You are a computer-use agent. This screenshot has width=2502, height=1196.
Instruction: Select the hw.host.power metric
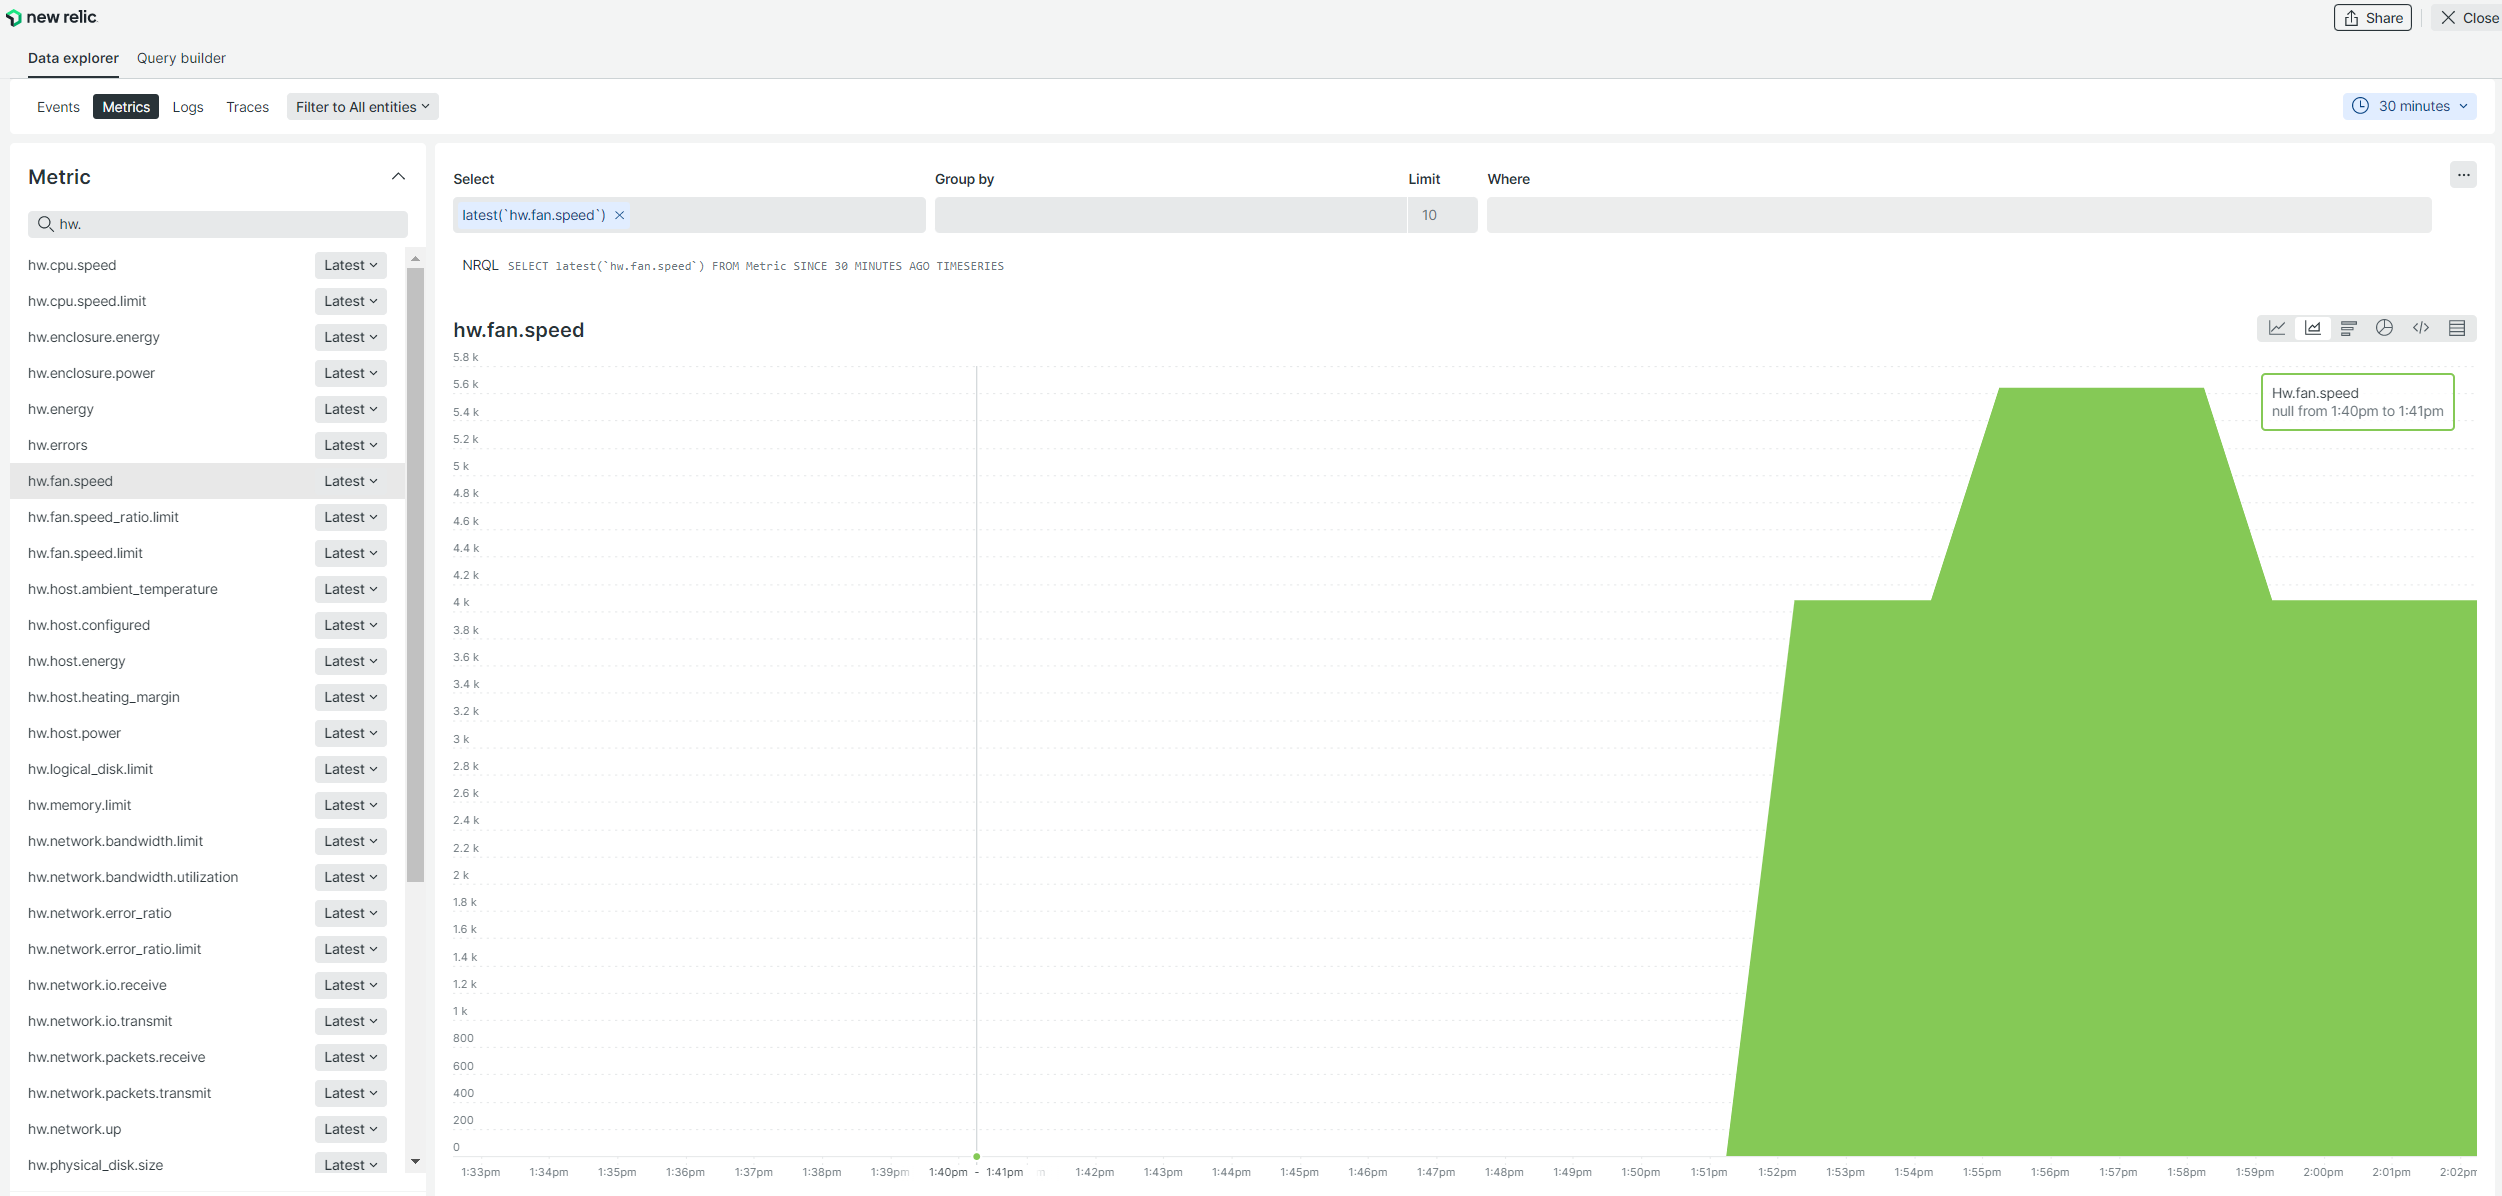[x=74, y=733]
